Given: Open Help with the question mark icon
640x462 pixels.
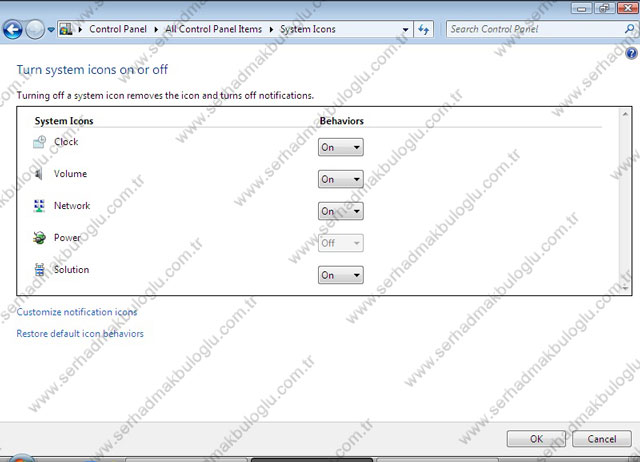Looking at the screenshot, I should coord(631,53).
